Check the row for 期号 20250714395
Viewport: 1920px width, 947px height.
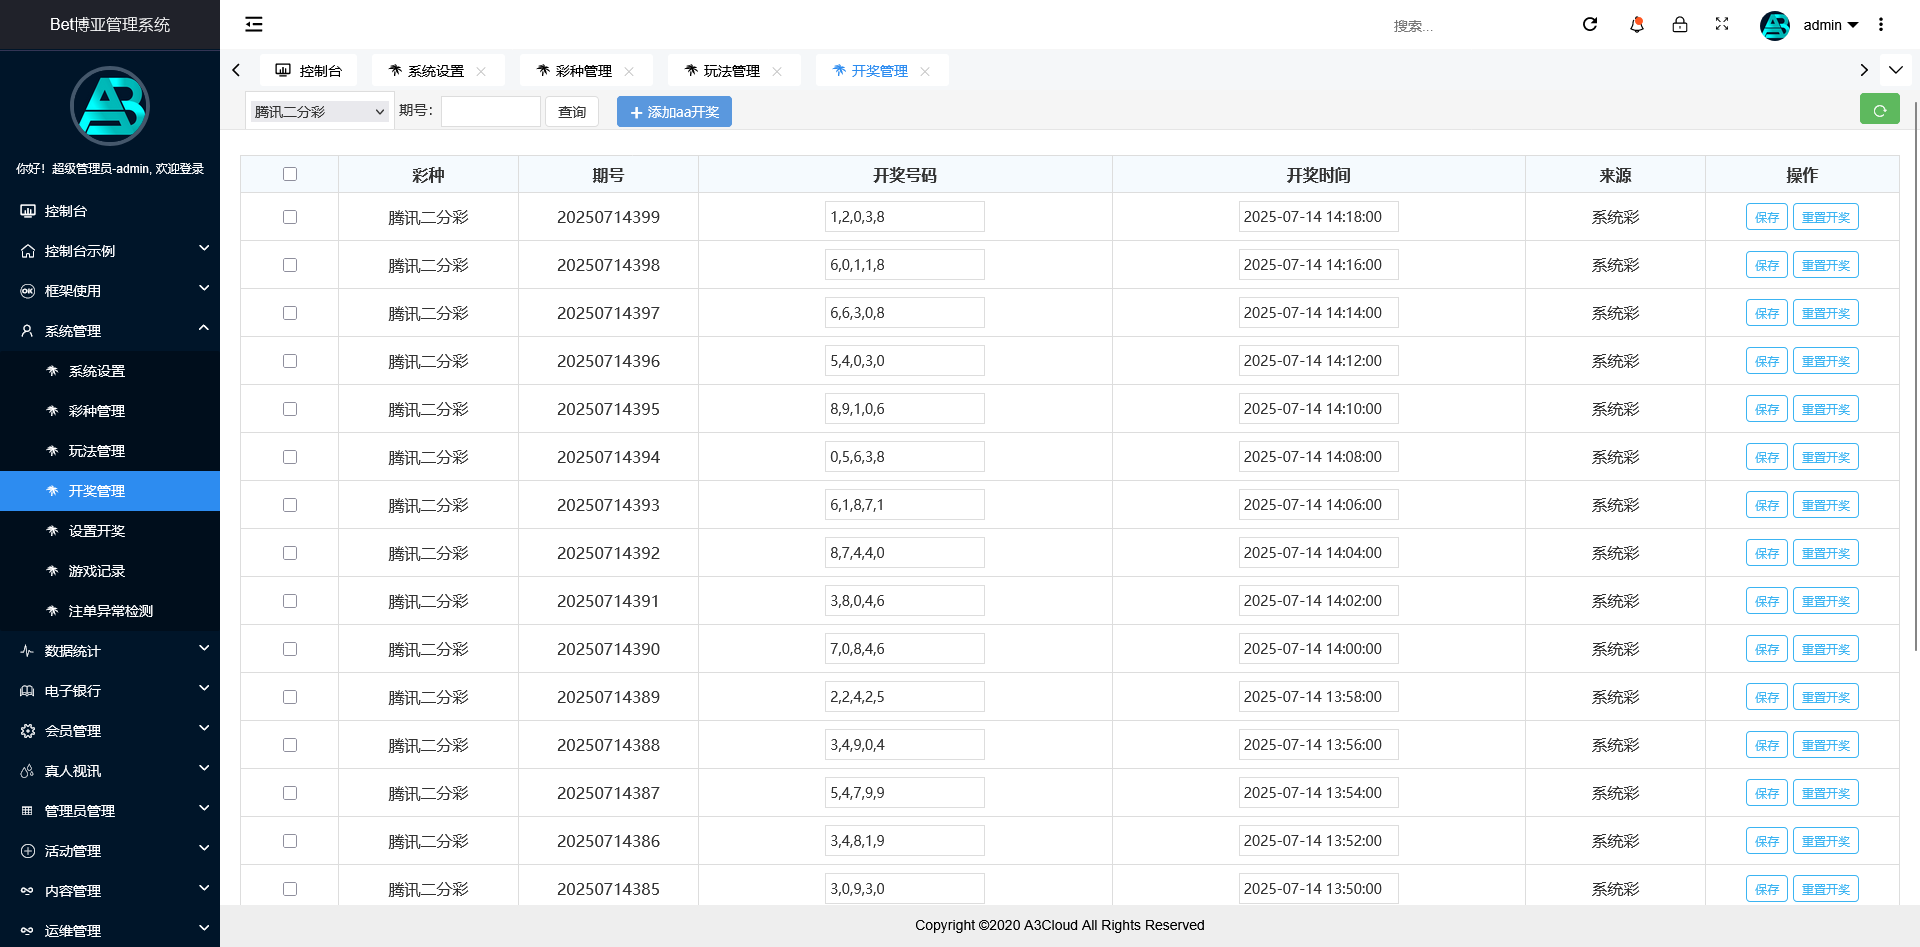click(x=290, y=409)
